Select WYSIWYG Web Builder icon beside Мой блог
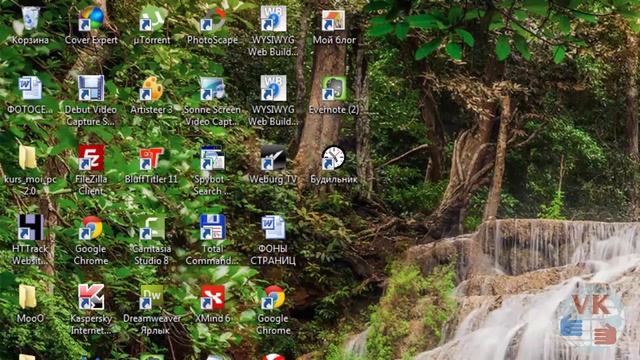 [x=273, y=20]
